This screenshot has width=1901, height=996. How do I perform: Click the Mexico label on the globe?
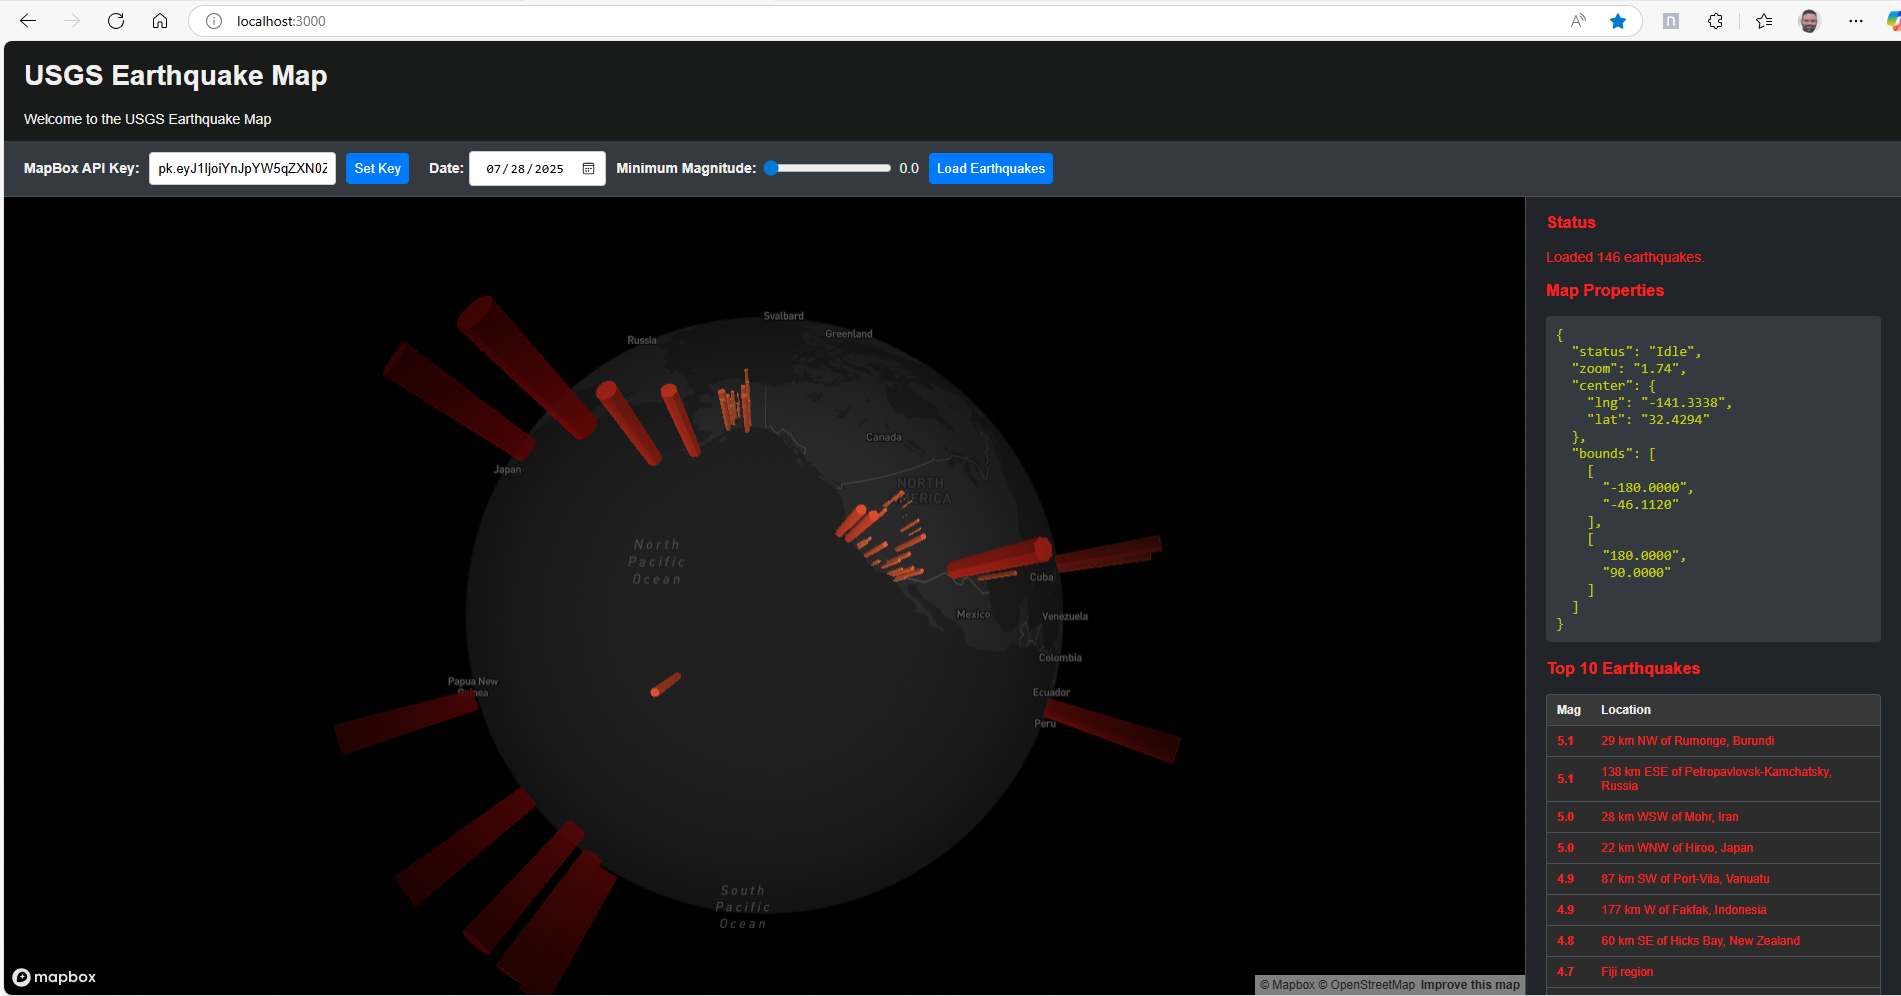973,614
